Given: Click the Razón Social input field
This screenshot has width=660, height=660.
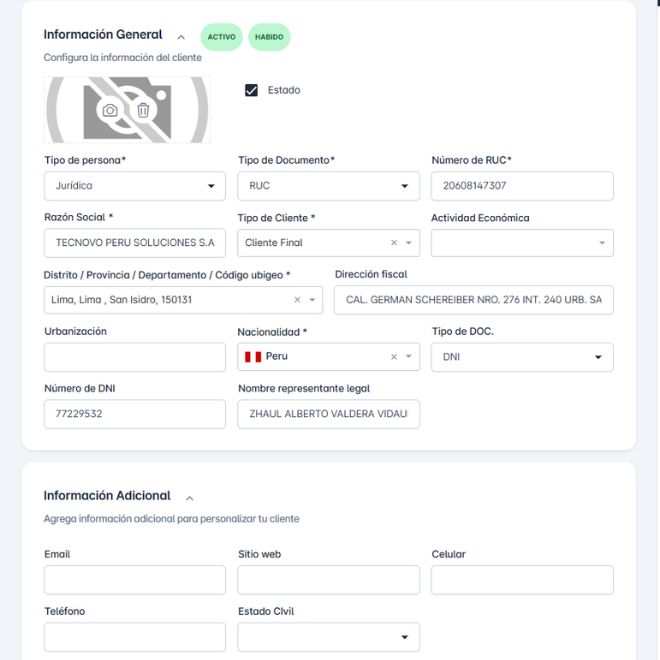Looking at the screenshot, I should pos(134,243).
